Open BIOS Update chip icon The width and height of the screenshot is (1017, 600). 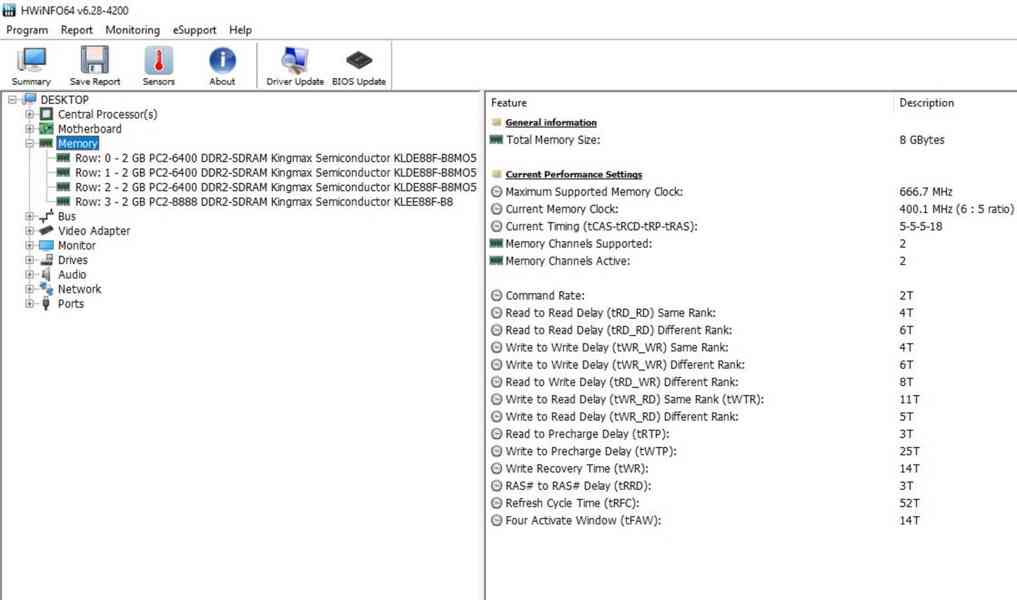click(359, 66)
